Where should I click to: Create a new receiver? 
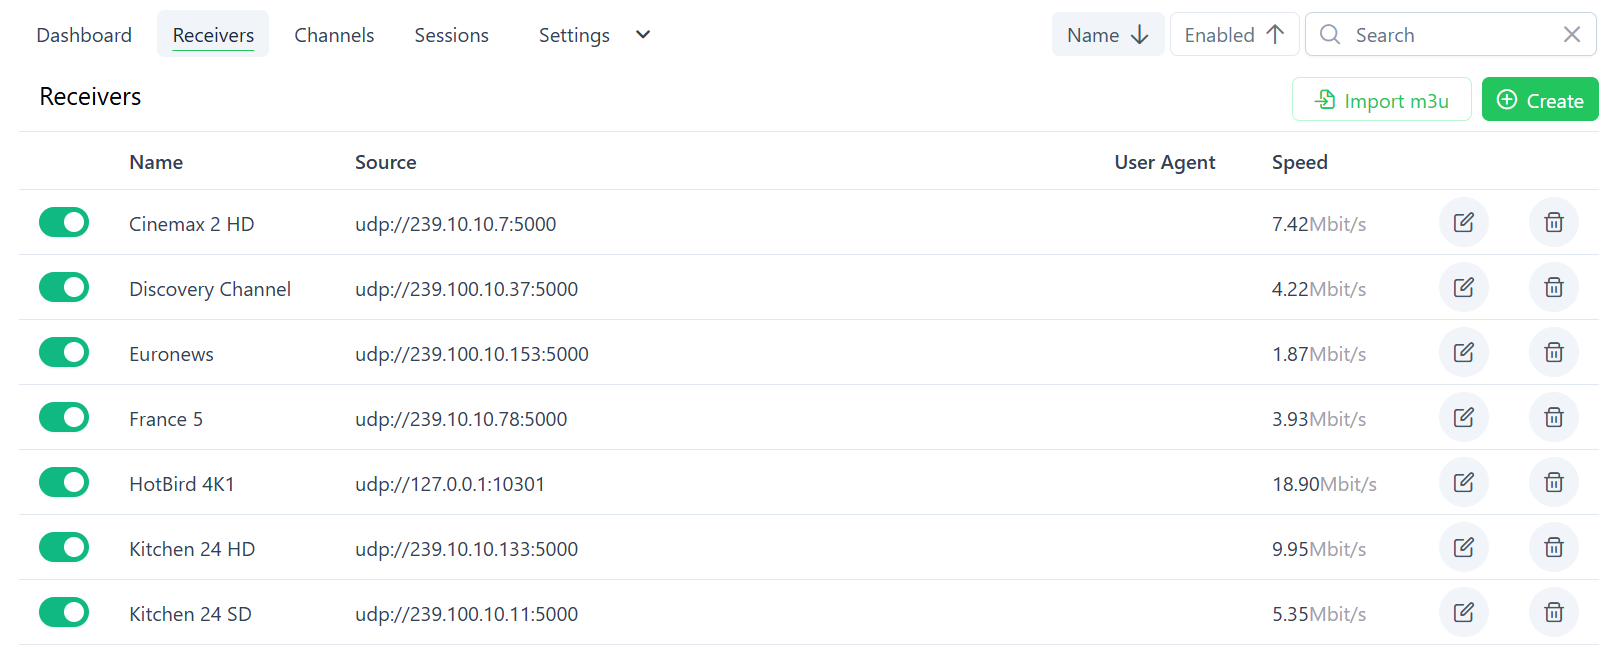[1539, 100]
